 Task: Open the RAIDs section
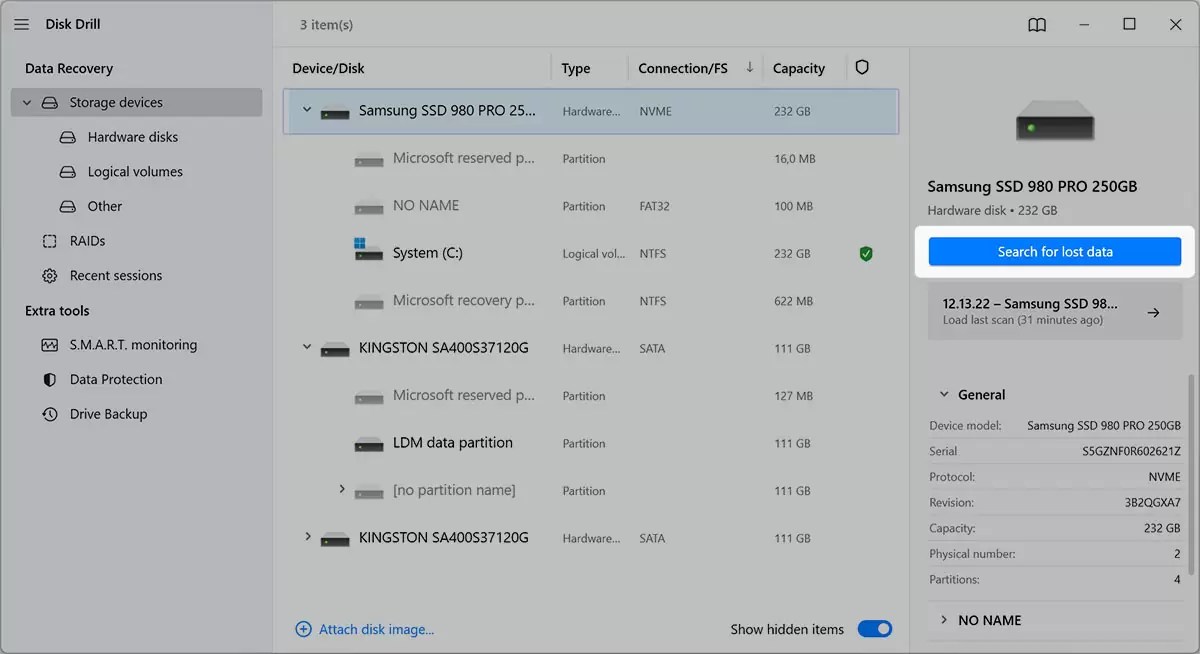(x=88, y=240)
